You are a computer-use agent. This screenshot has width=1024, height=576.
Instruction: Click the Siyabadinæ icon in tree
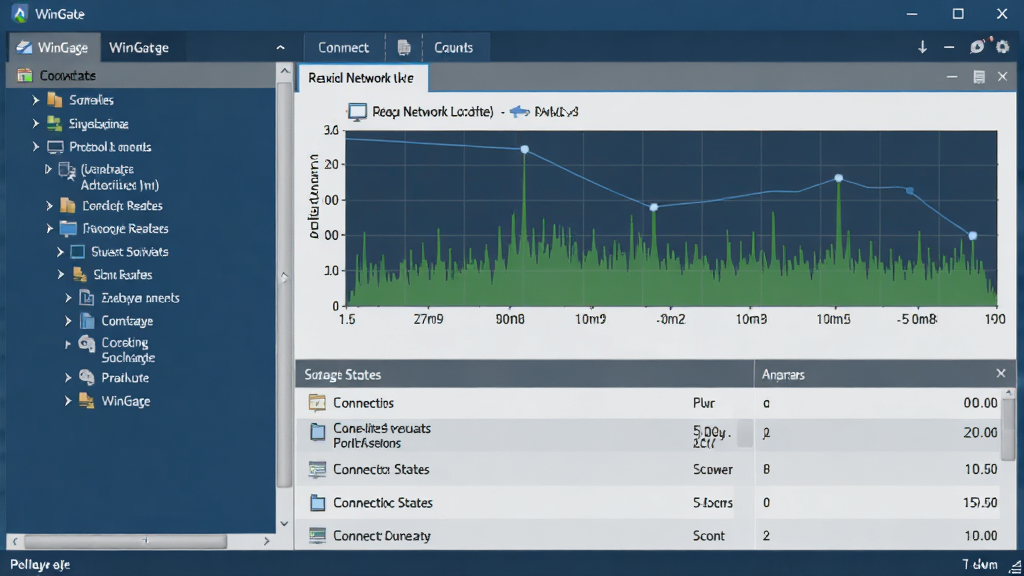pos(55,123)
